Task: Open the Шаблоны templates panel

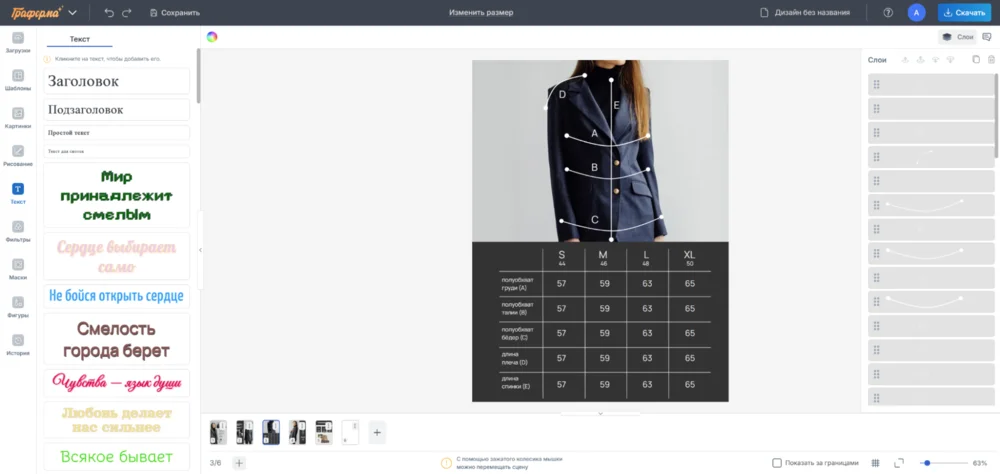Action: coord(18,80)
